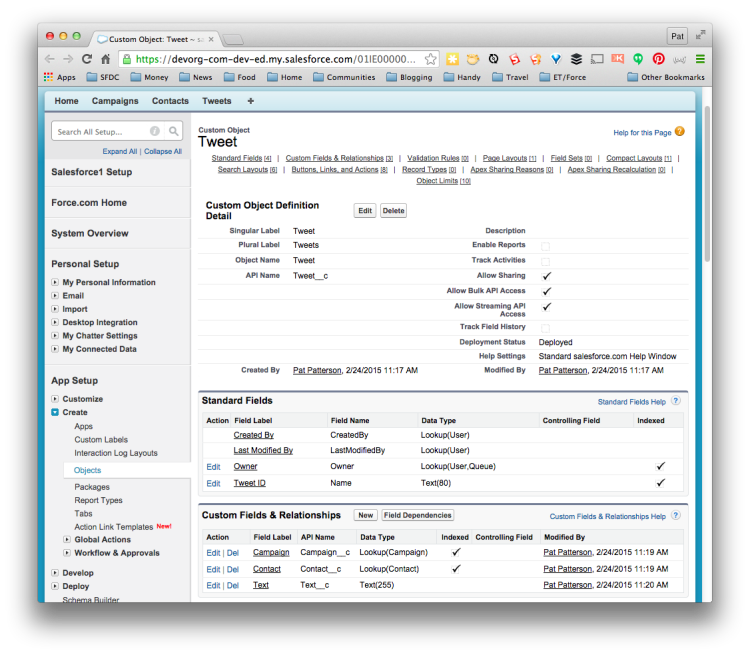Open orange Help for this Page icon
Image resolution: width=750 pixels, height=655 pixels.
(x=680, y=132)
